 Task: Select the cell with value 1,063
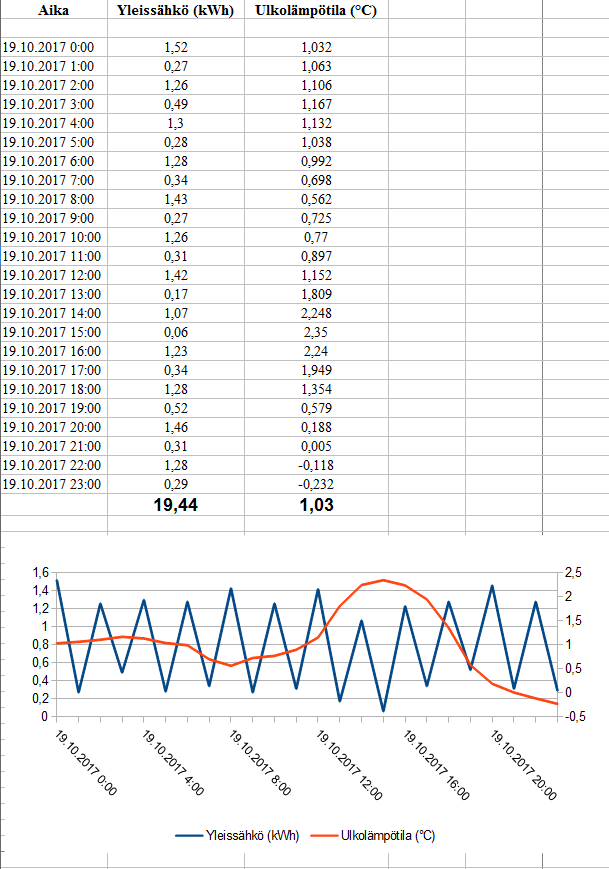(316, 66)
